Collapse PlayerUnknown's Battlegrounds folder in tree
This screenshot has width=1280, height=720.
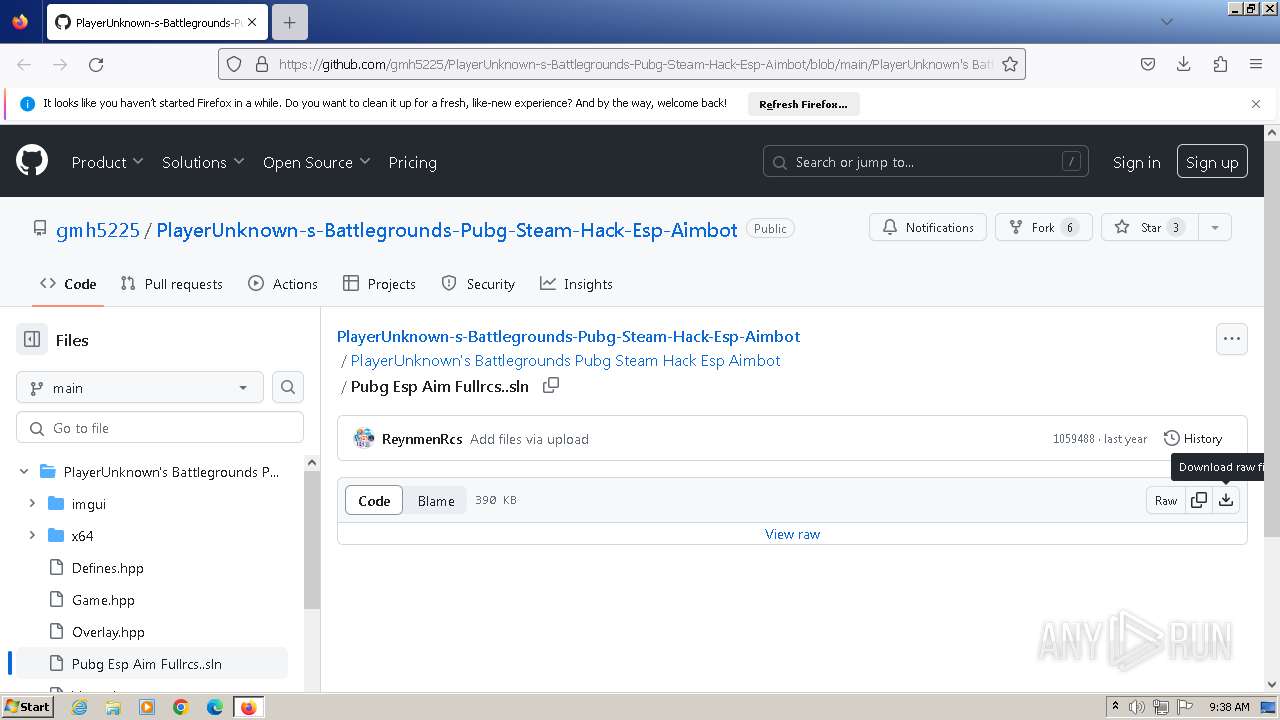tap(24, 472)
